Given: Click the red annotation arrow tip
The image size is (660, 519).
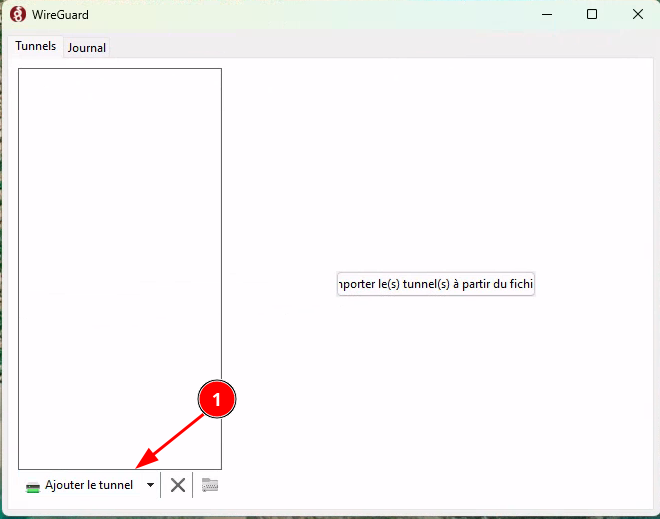Looking at the screenshot, I should pyautogui.click(x=138, y=466).
